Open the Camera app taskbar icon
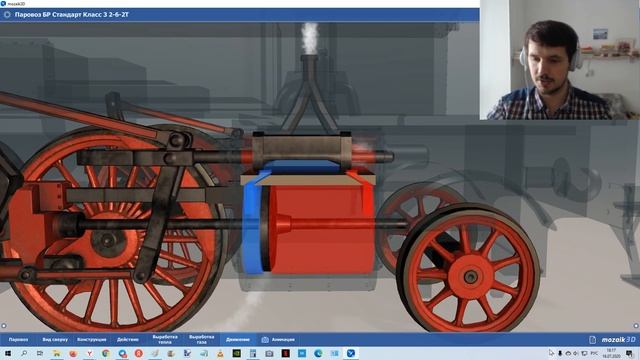 point(269,353)
